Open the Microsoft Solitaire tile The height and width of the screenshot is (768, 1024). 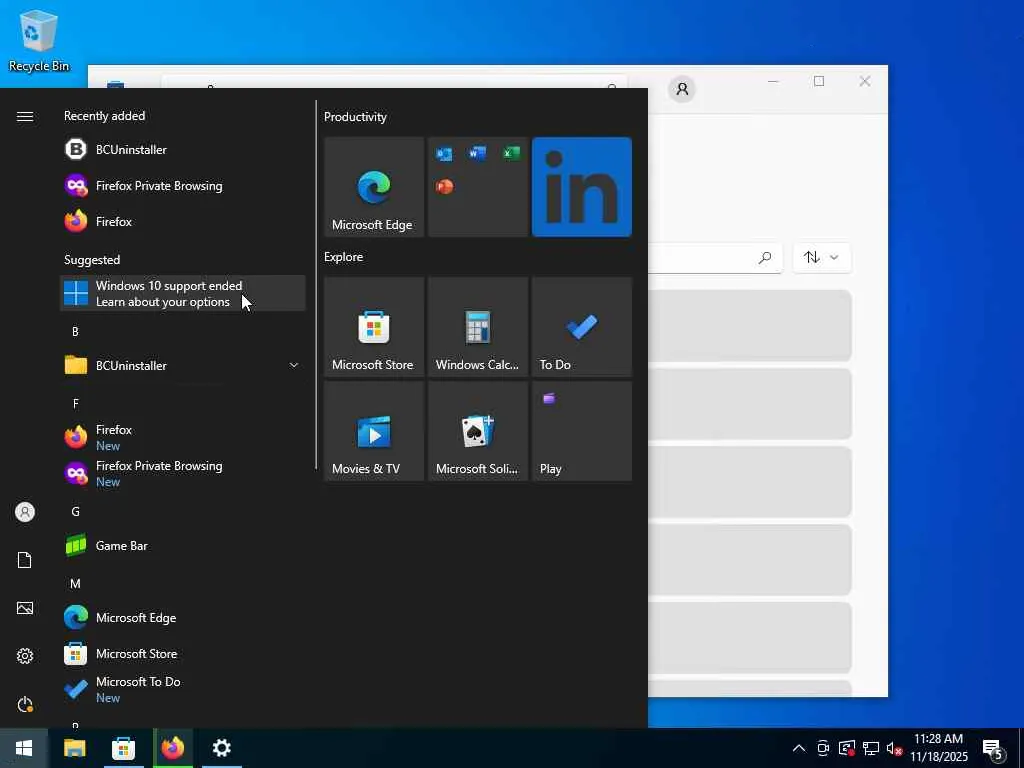pos(477,431)
